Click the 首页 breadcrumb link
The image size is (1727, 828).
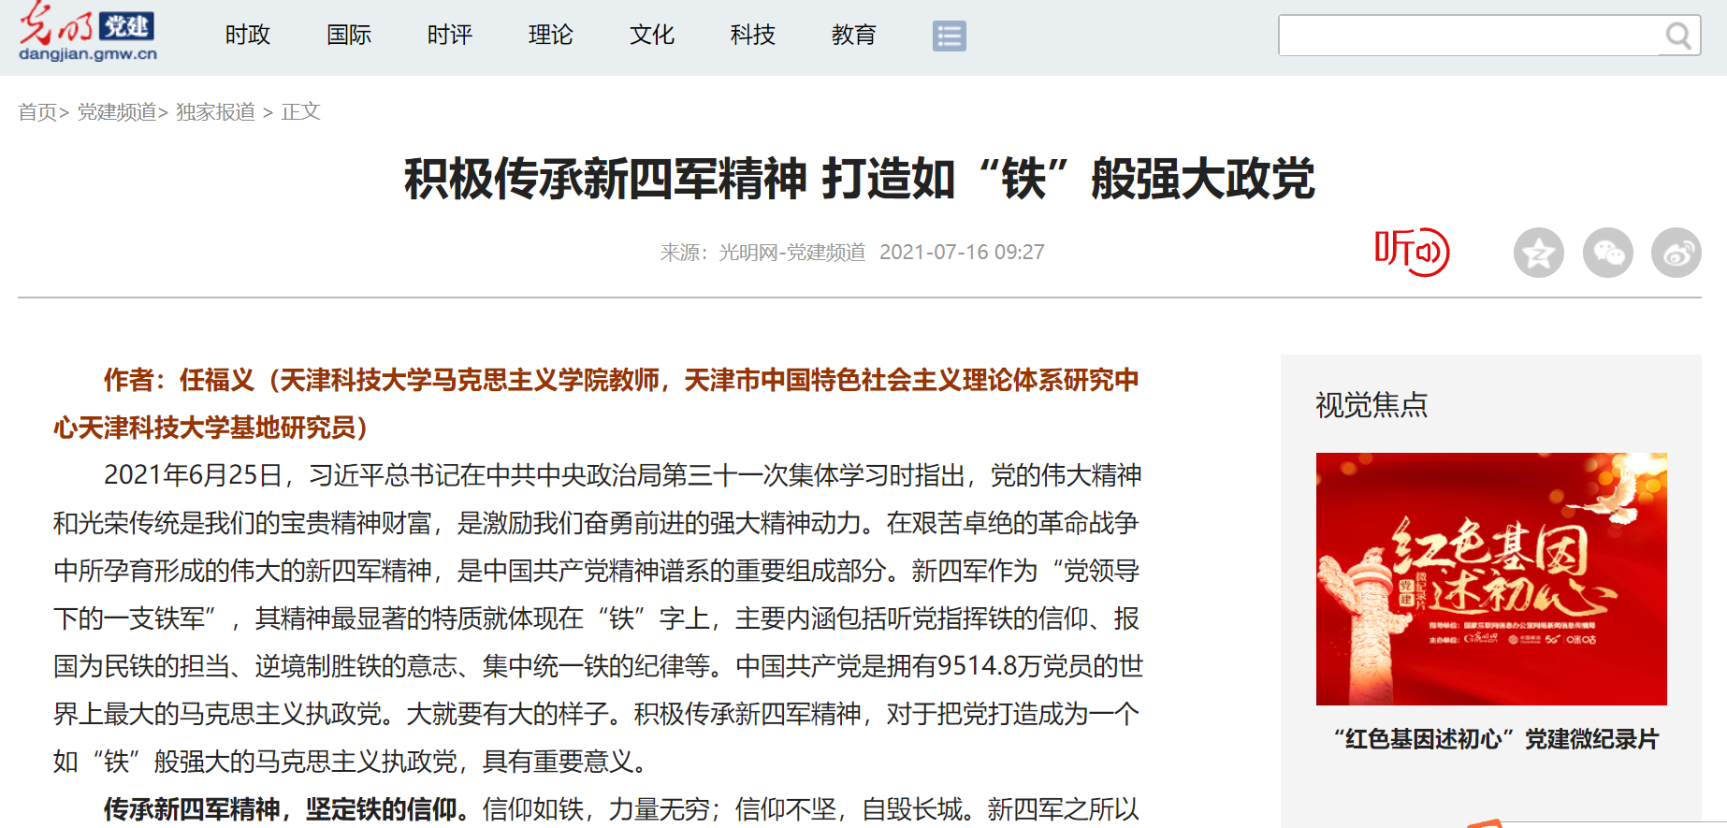38,112
